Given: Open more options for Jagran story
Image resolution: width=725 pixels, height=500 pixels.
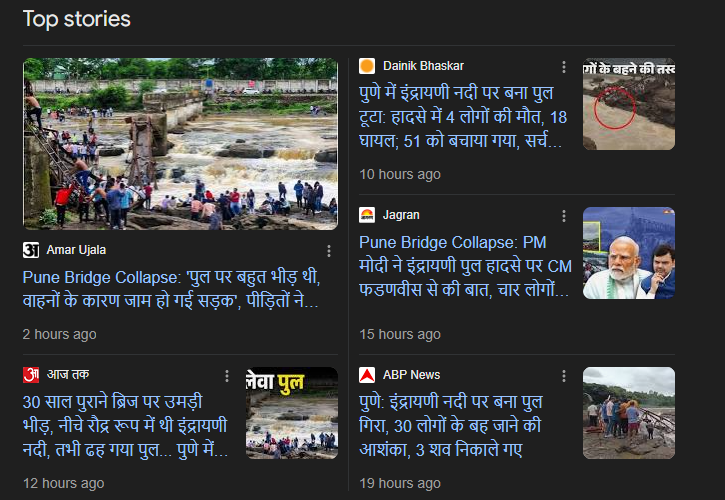Looking at the screenshot, I should point(564,216).
